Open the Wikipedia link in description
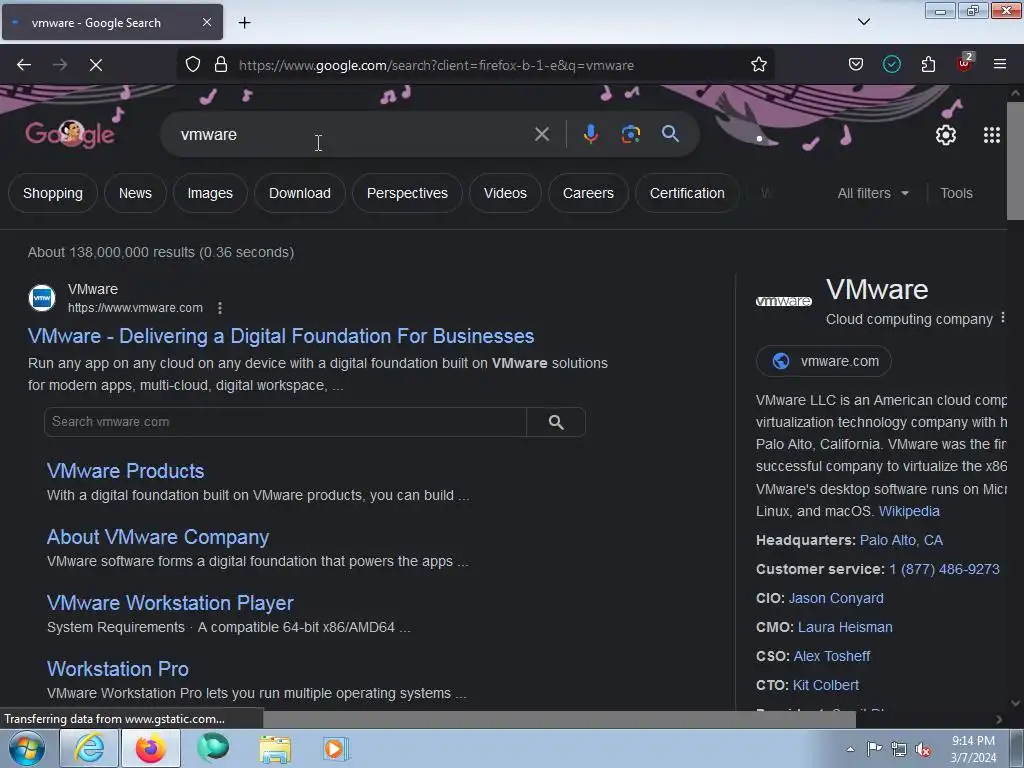This screenshot has height=768, width=1024. tap(909, 511)
